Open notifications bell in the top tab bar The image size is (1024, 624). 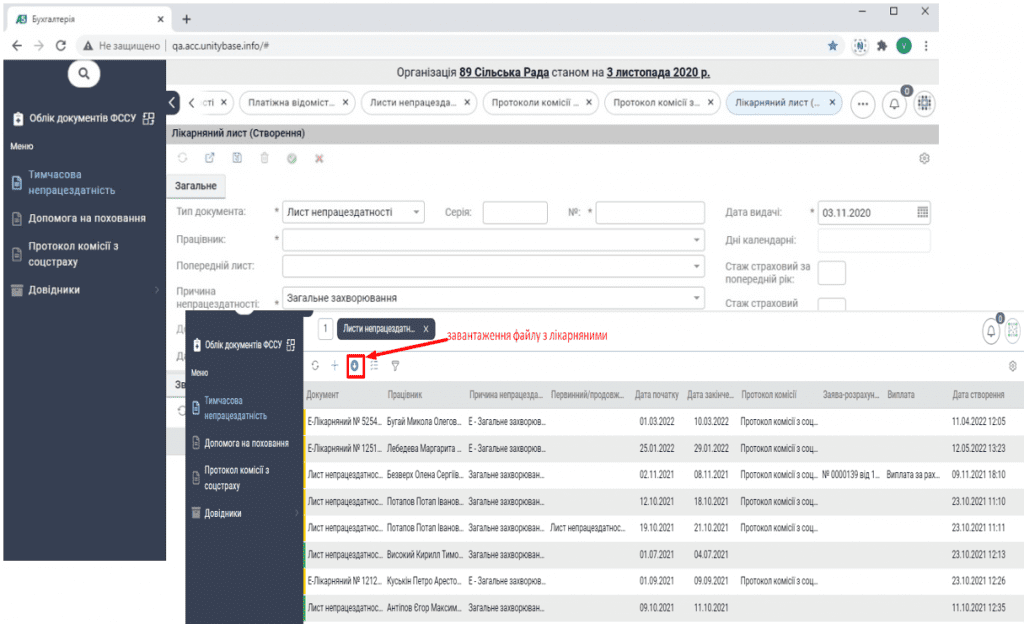click(x=893, y=104)
